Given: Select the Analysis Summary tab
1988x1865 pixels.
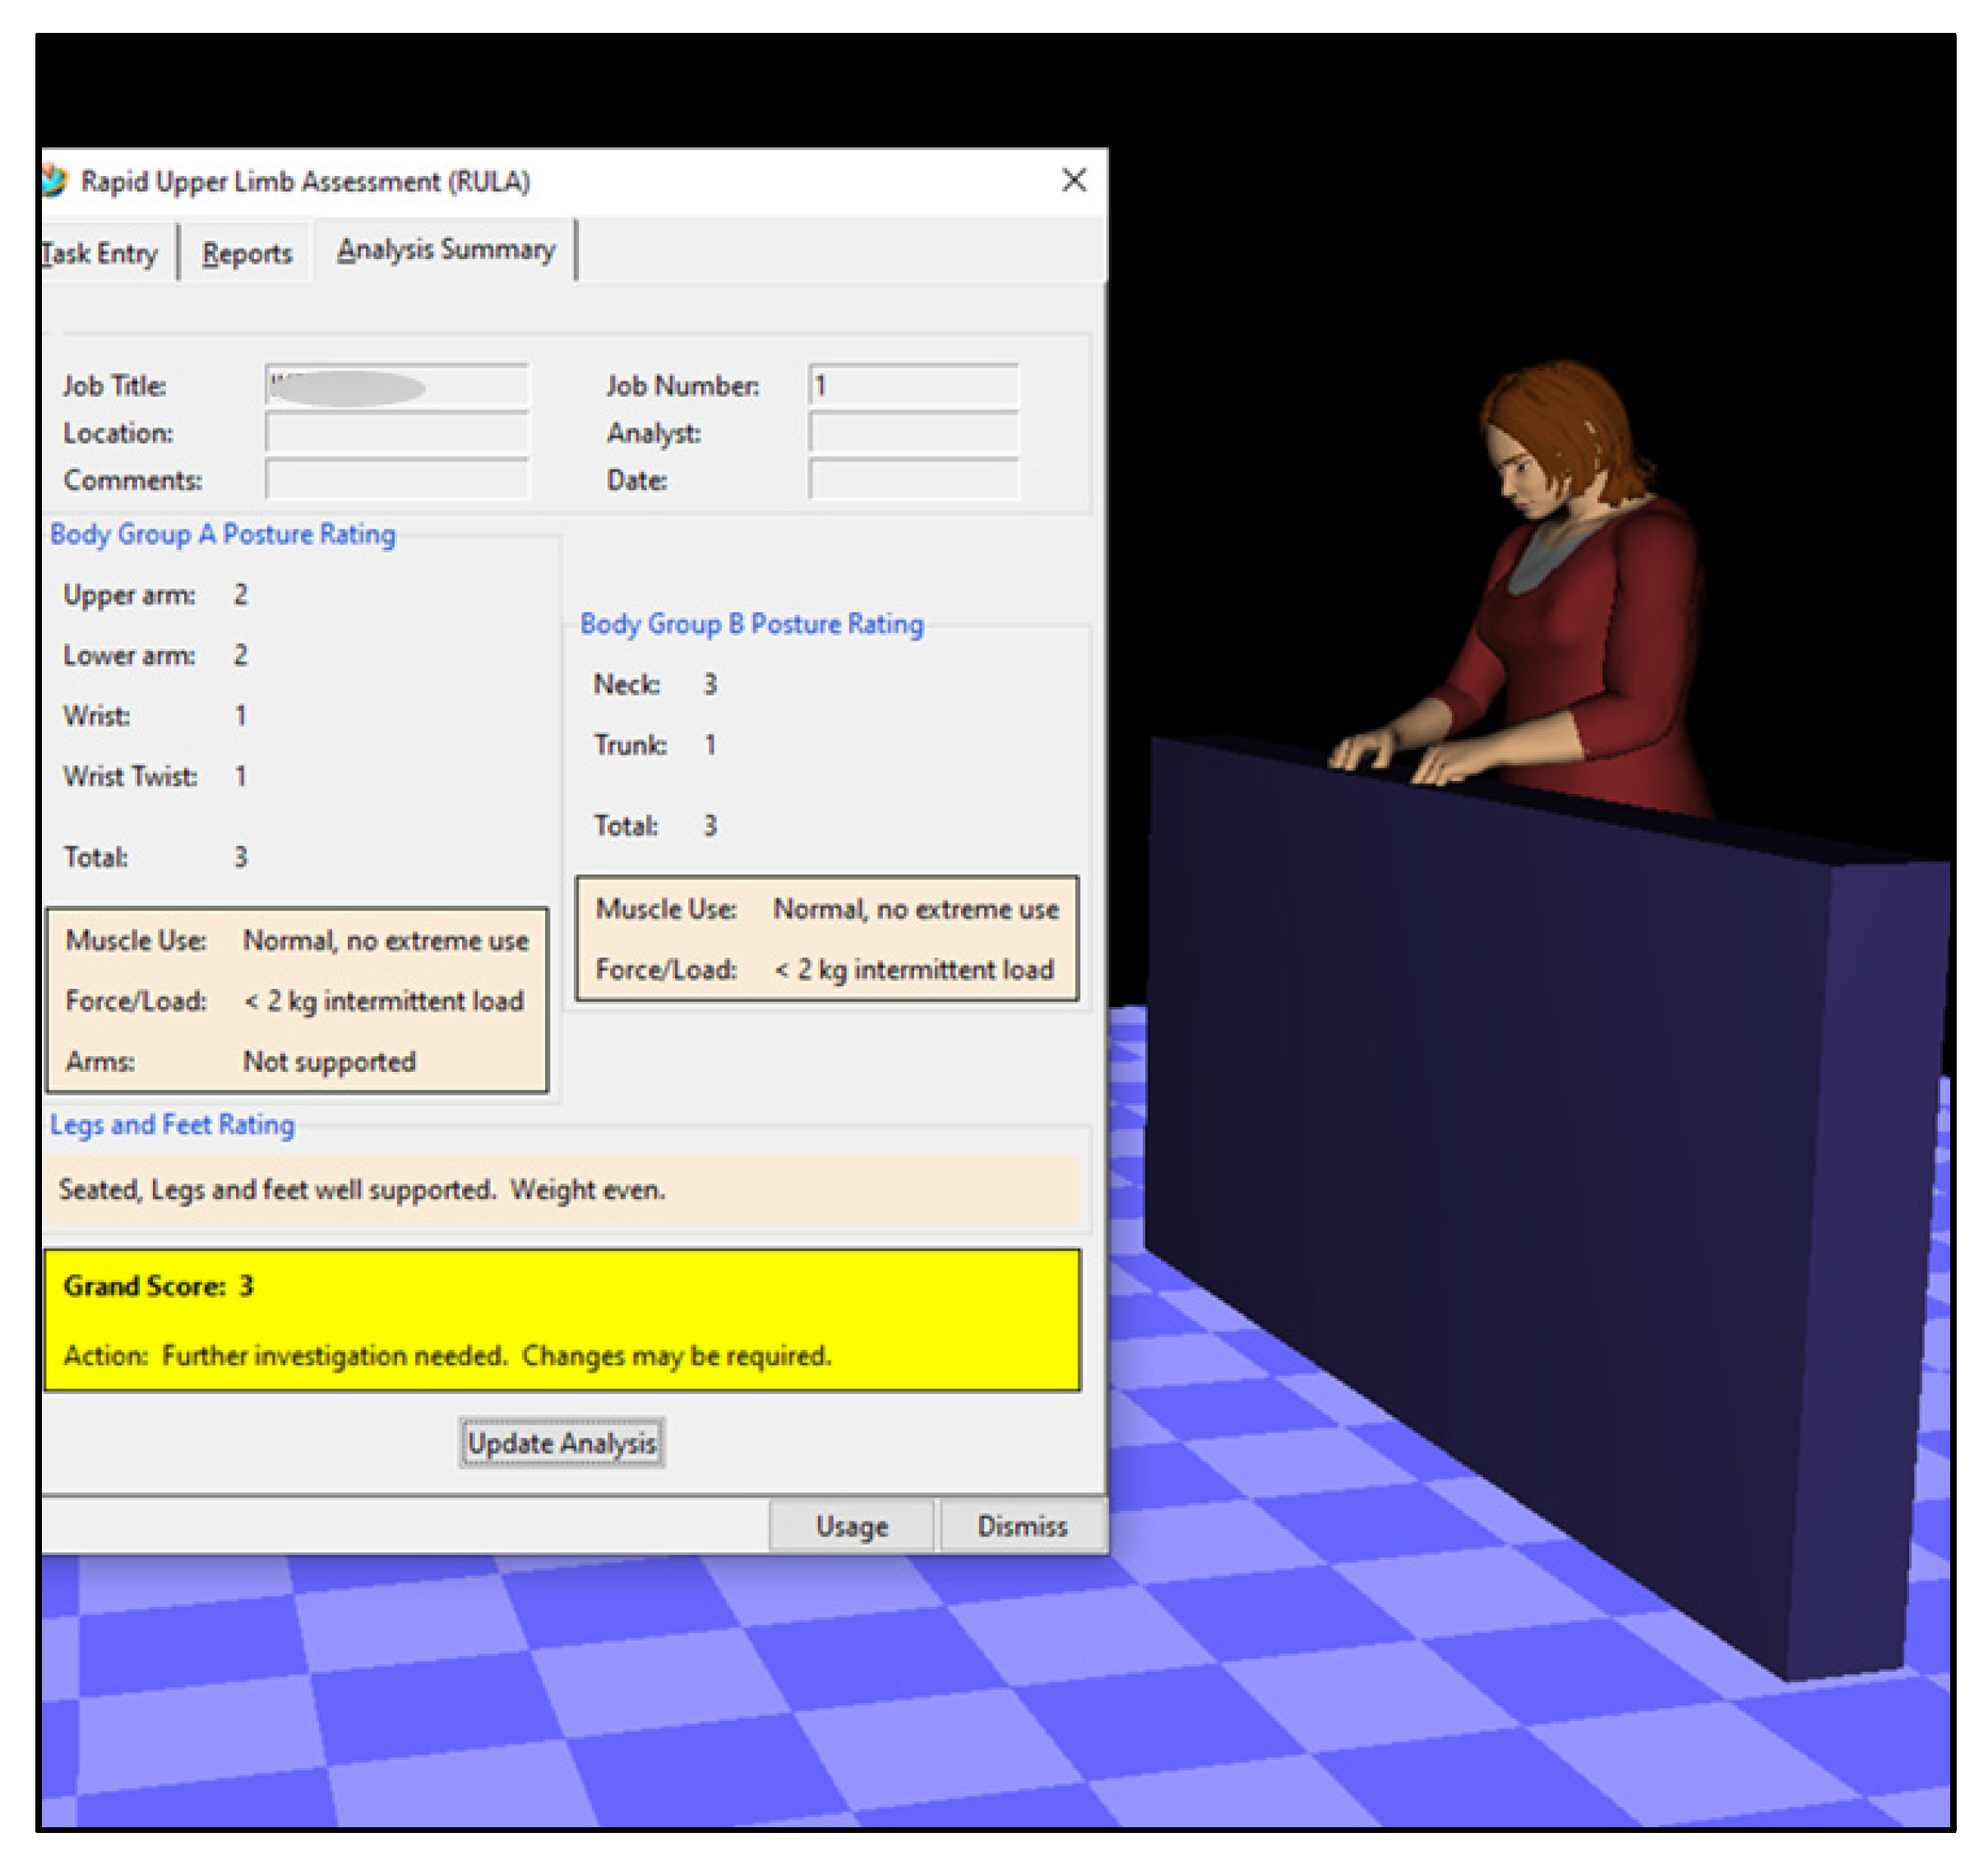Looking at the screenshot, I should click(x=445, y=250).
